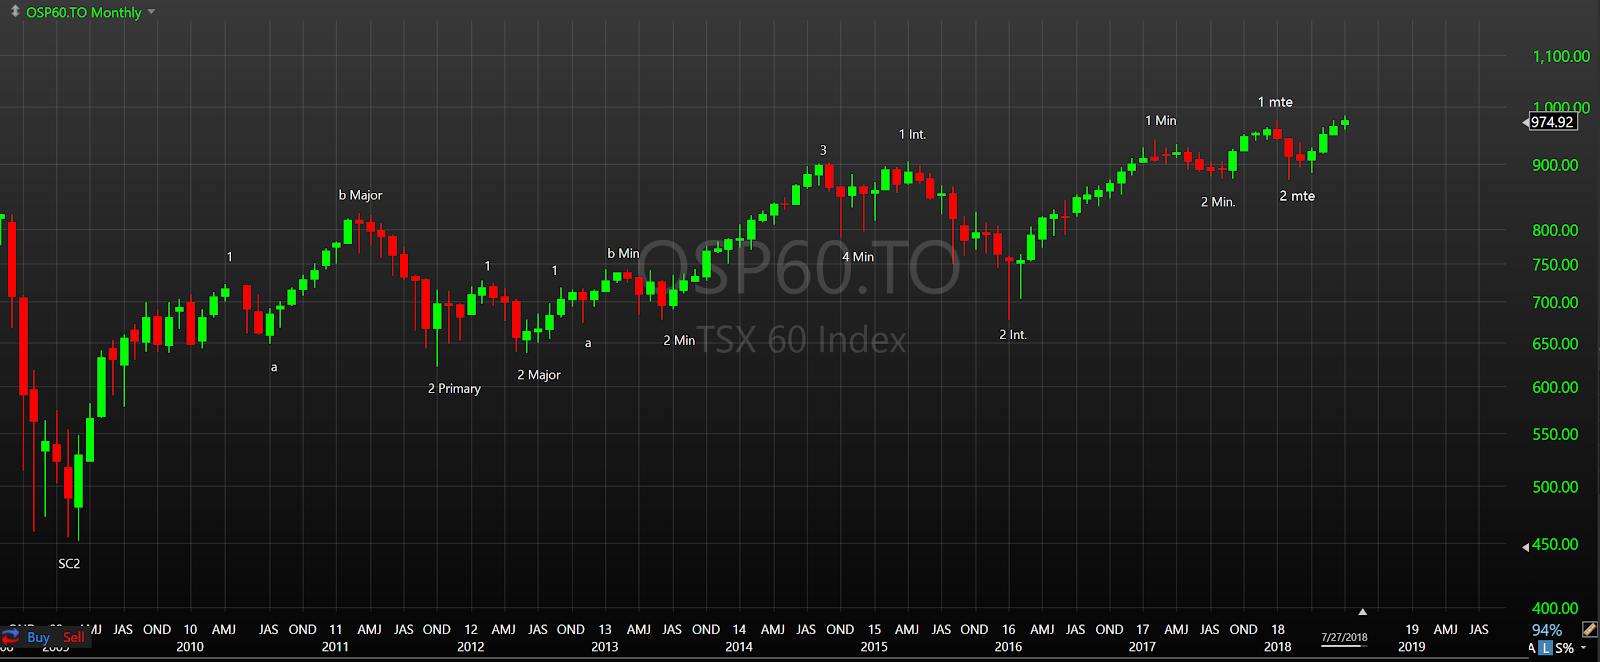Toggle the L (log) scale button

tap(1545, 648)
